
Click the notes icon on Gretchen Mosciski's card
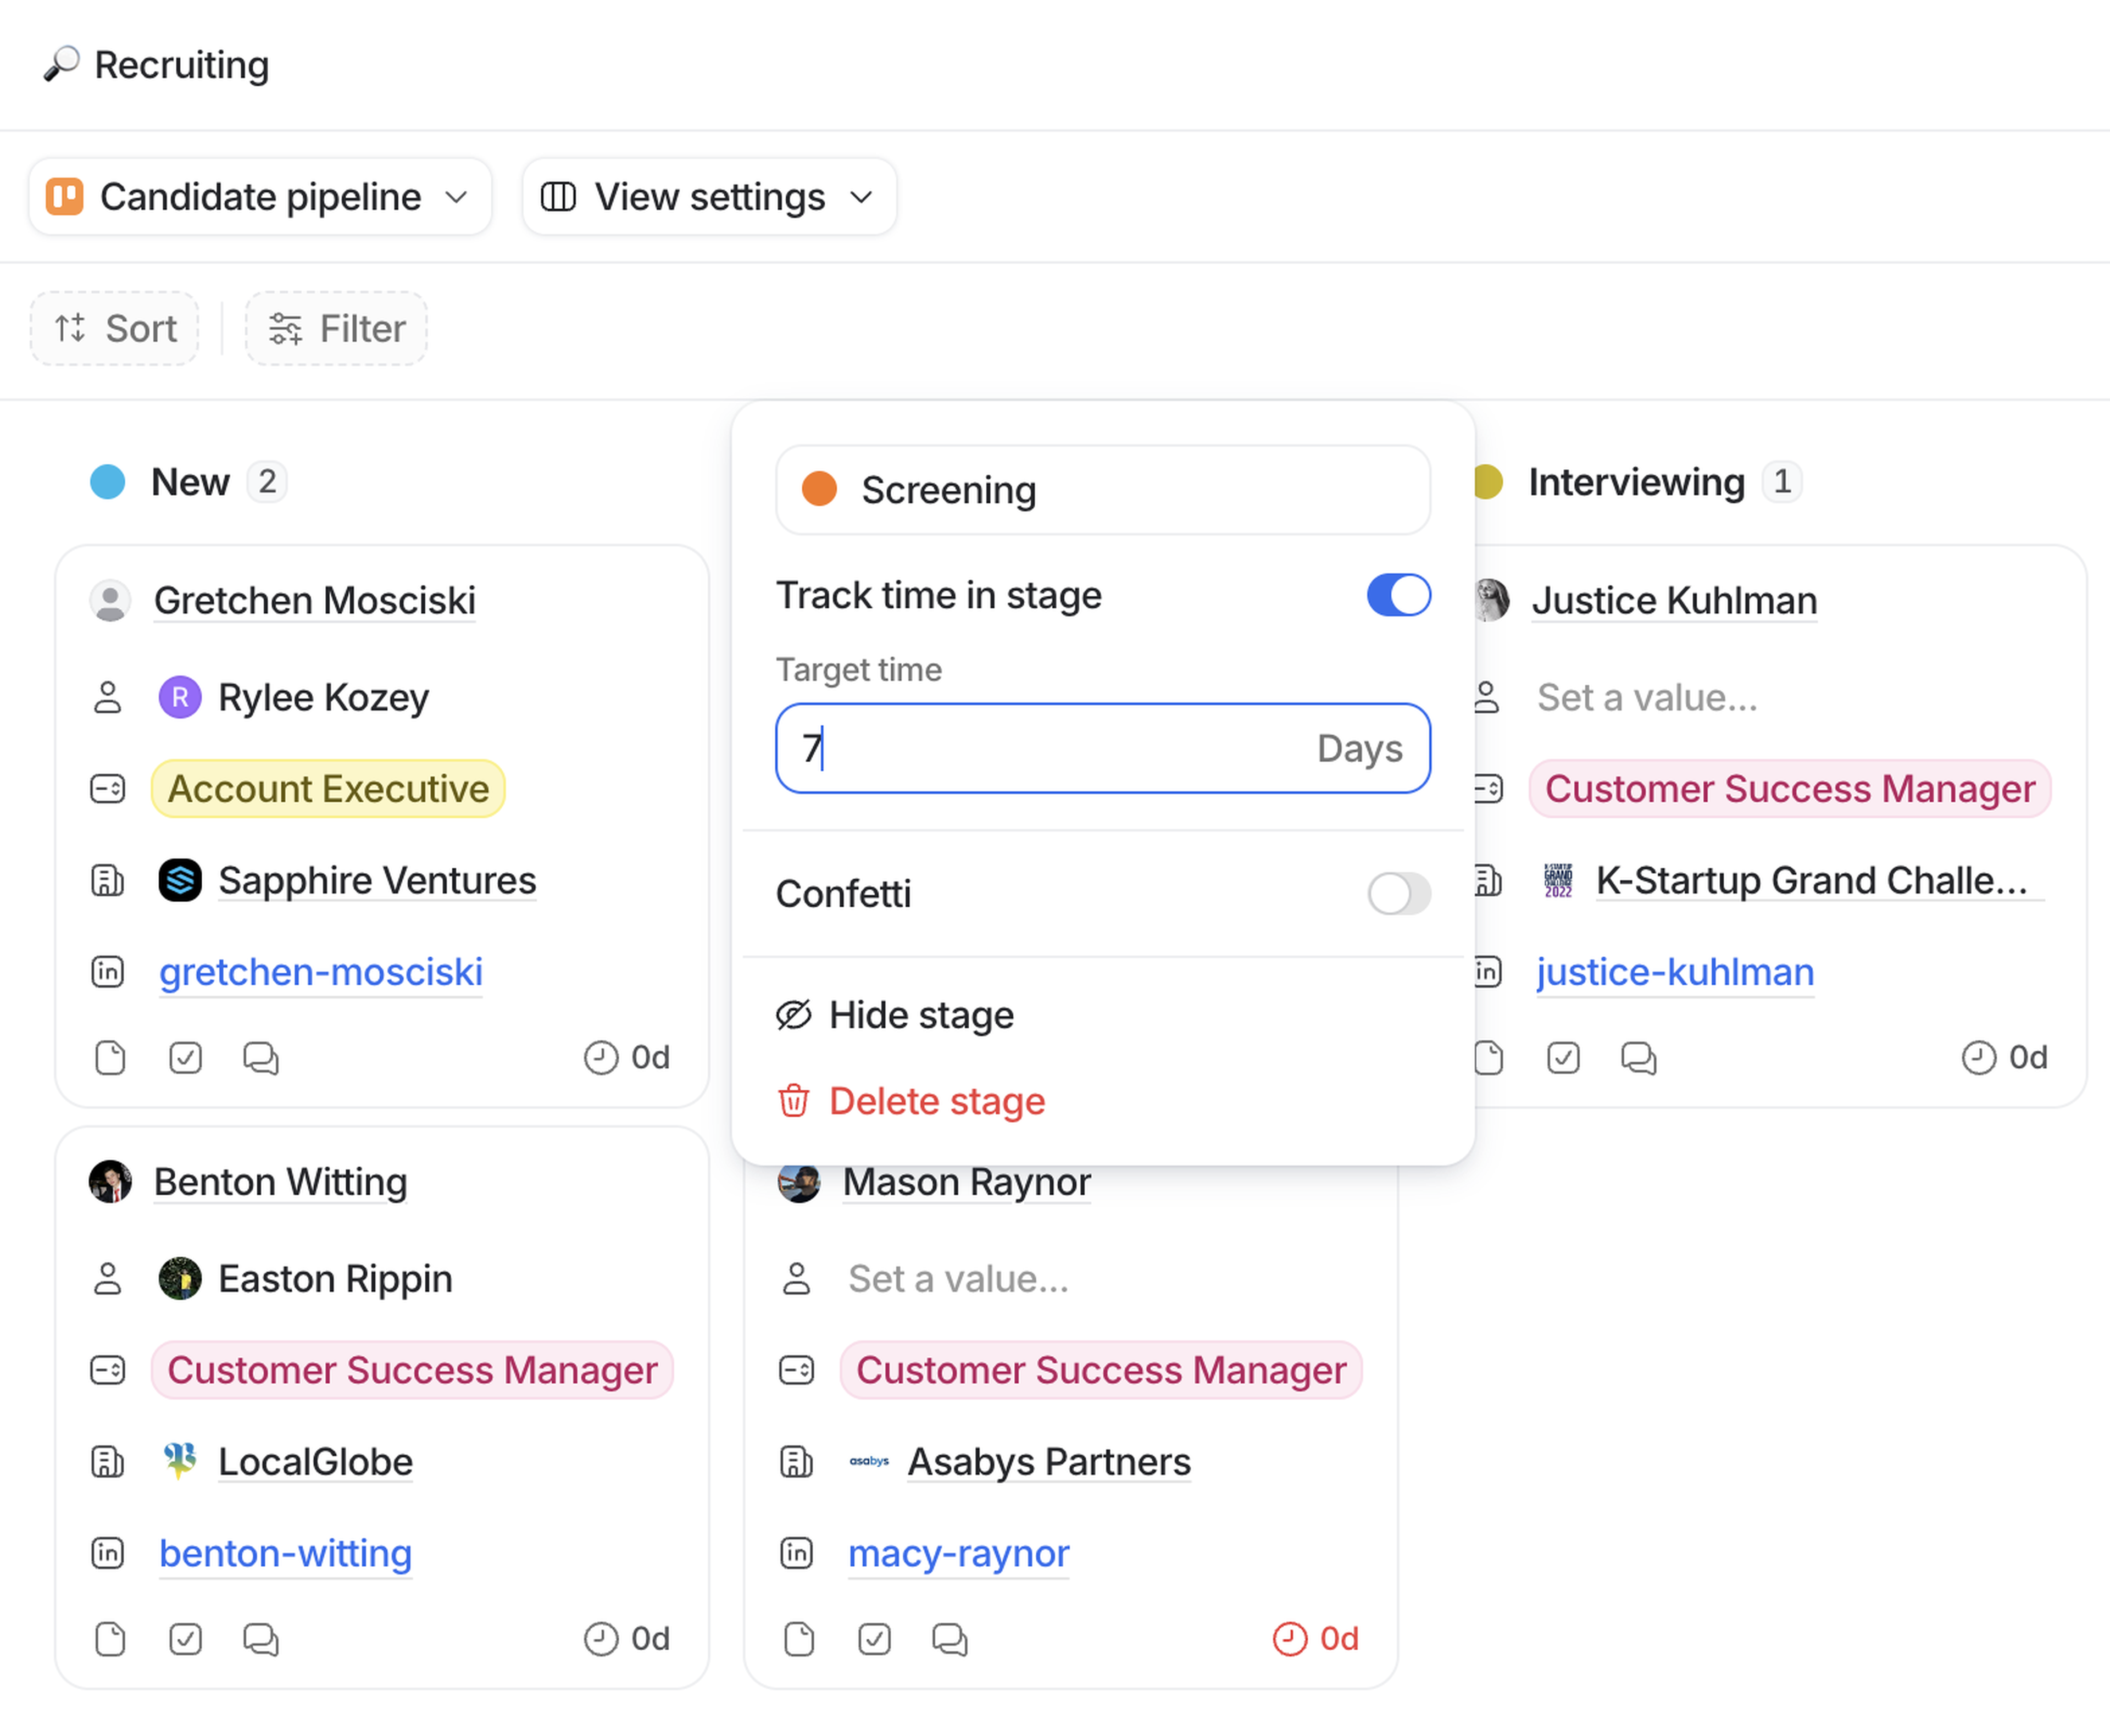110,1057
